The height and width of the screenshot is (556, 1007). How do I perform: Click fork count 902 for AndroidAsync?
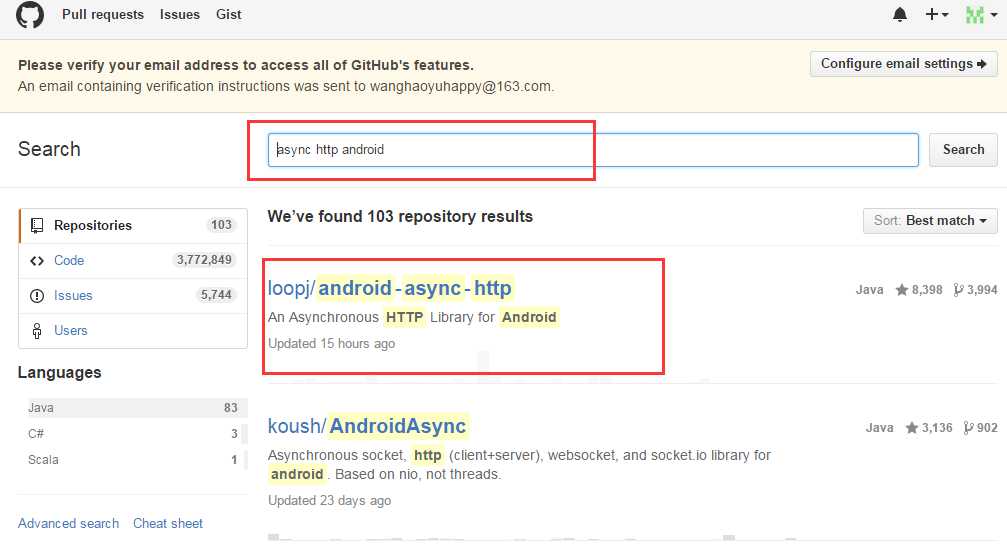pyautogui.click(x=981, y=428)
